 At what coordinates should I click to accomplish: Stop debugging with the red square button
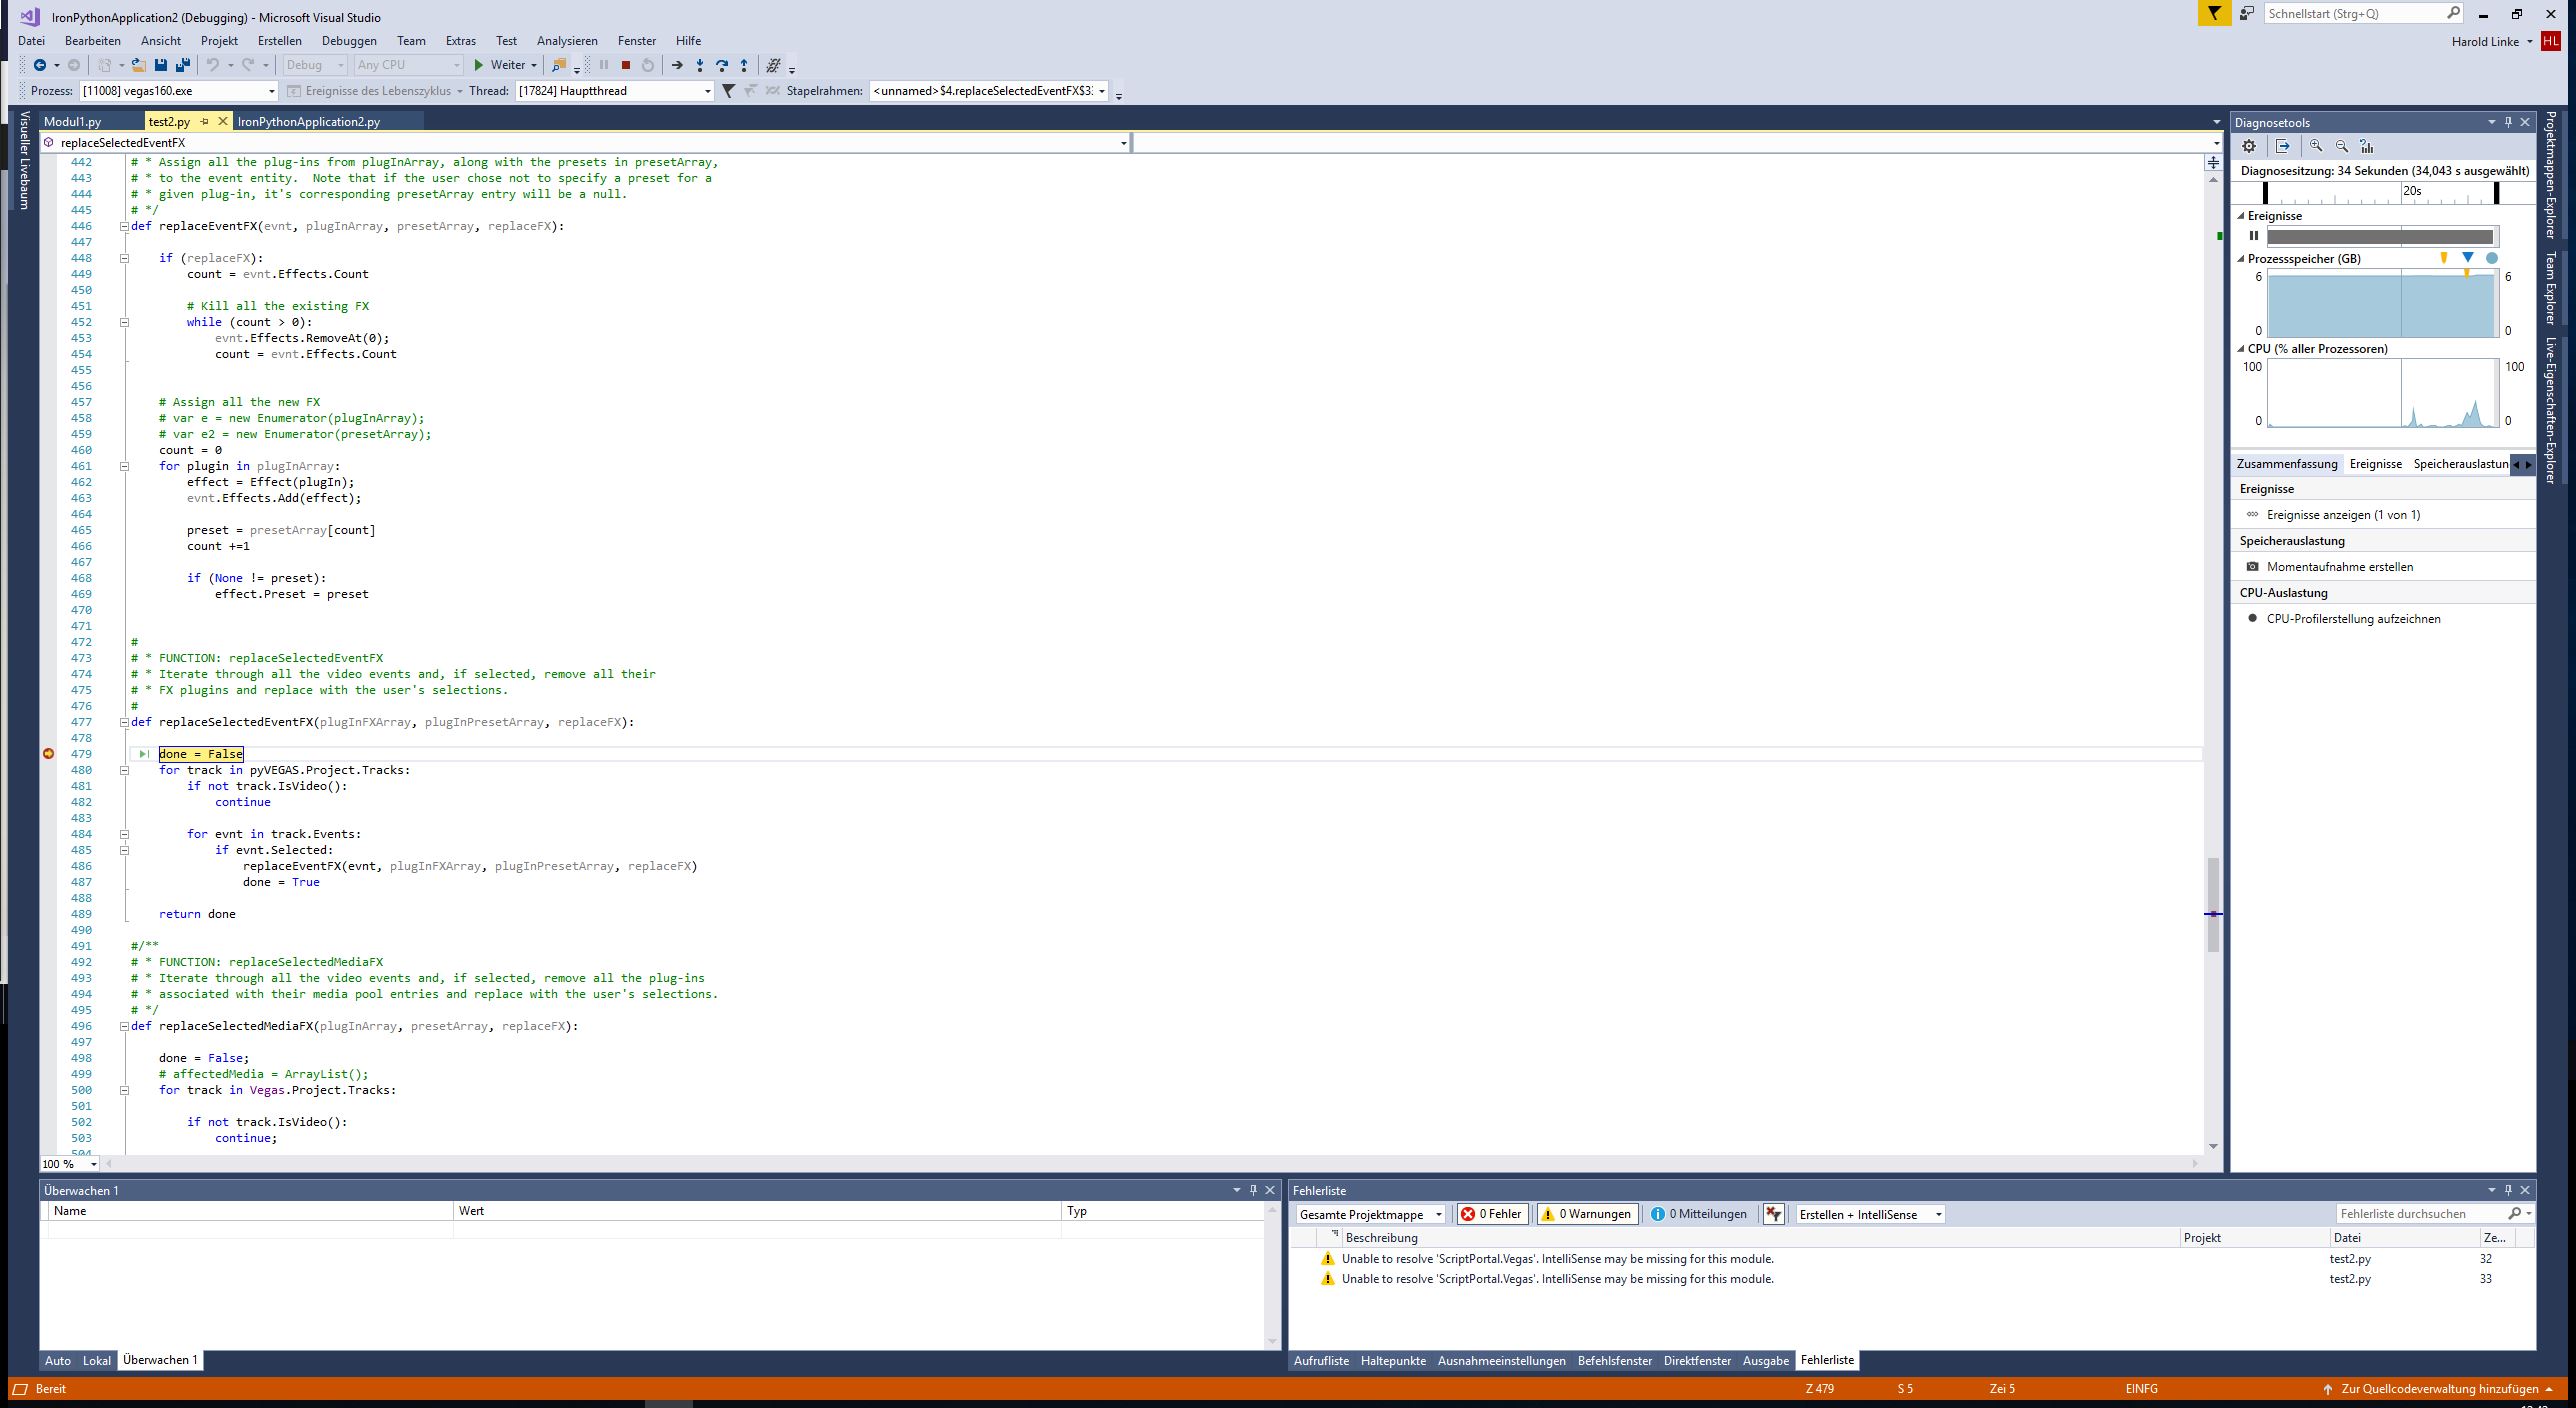point(625,65)
